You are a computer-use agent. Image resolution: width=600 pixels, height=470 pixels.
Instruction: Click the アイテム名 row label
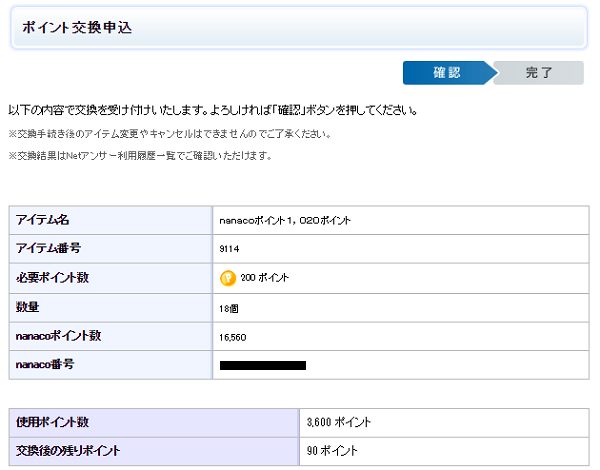tap(42, 220)
